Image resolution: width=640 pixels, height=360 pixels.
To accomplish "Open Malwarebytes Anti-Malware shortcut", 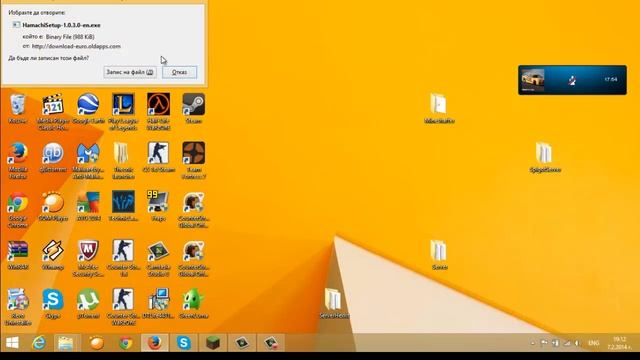I will click(x=88, y=161).
